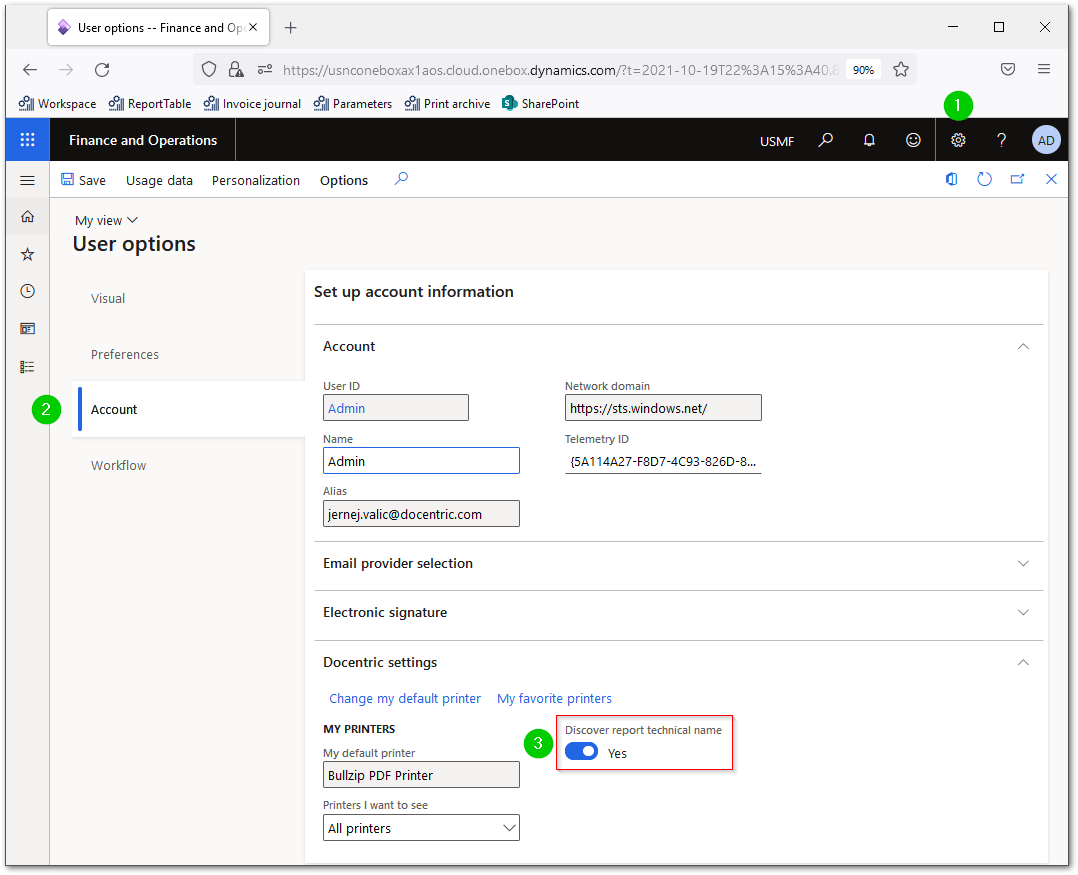Open in Office icon
1078x875 pixels.
tap(952, 179)
